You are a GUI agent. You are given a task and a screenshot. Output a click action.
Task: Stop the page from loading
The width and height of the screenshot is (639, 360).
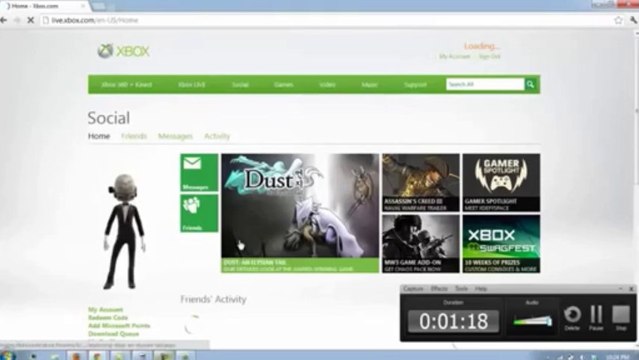point(31,20)
